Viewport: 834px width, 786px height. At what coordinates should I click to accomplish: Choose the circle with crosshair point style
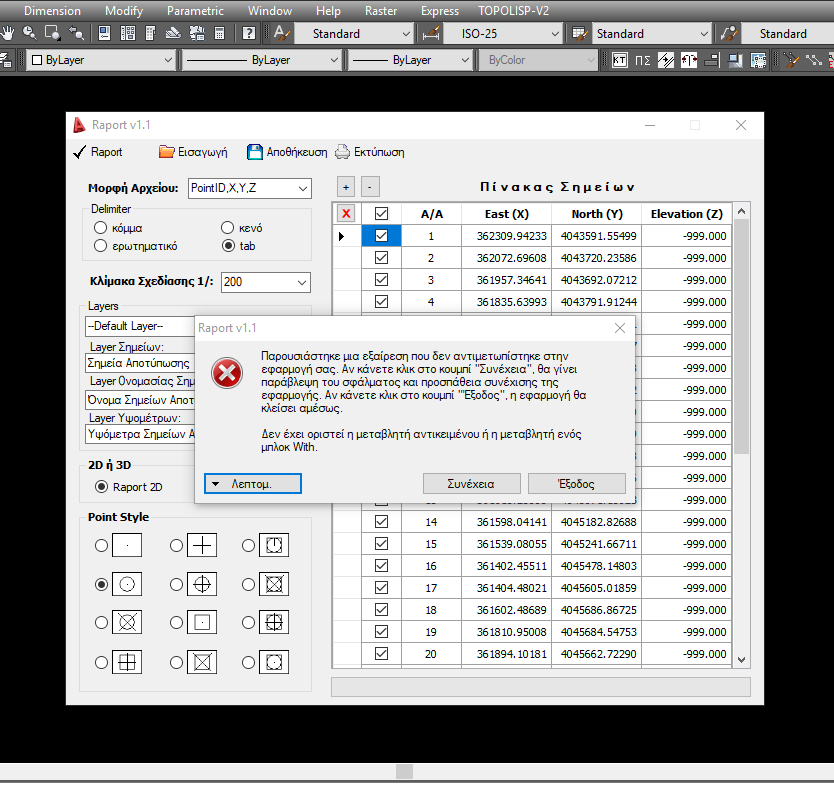click(176, 584)
